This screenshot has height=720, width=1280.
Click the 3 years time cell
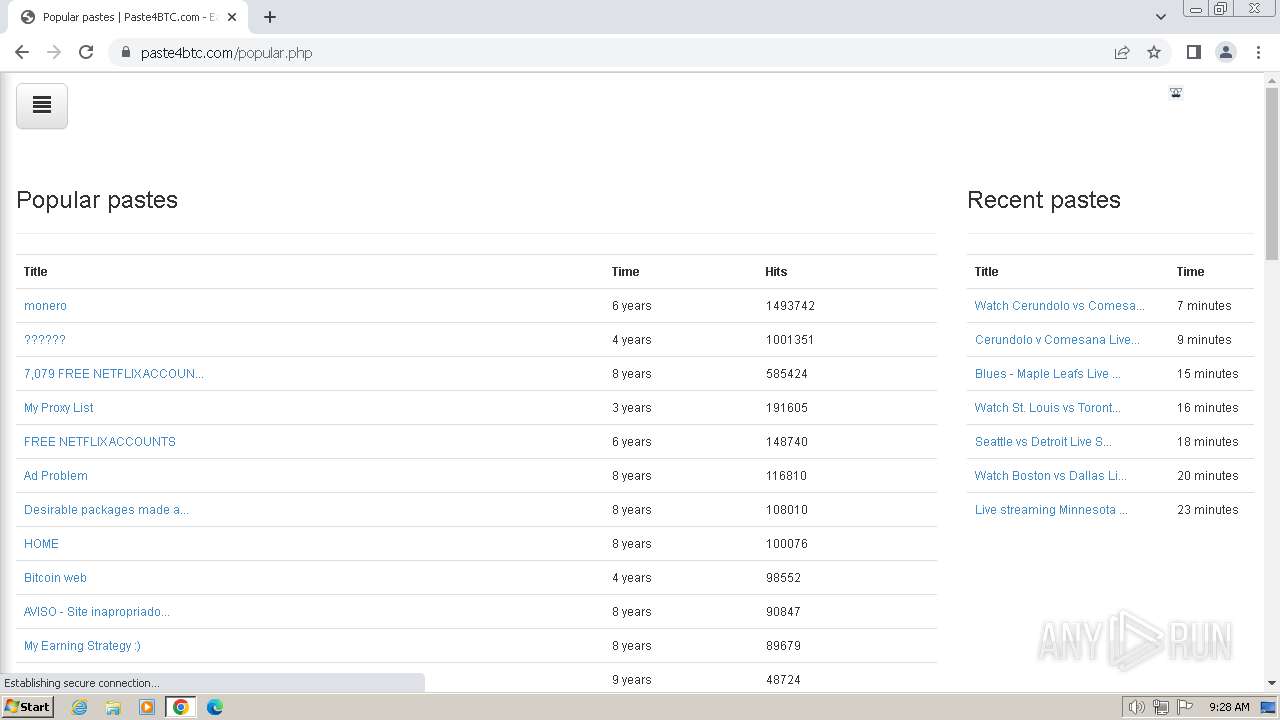click(x=632, y=408)
